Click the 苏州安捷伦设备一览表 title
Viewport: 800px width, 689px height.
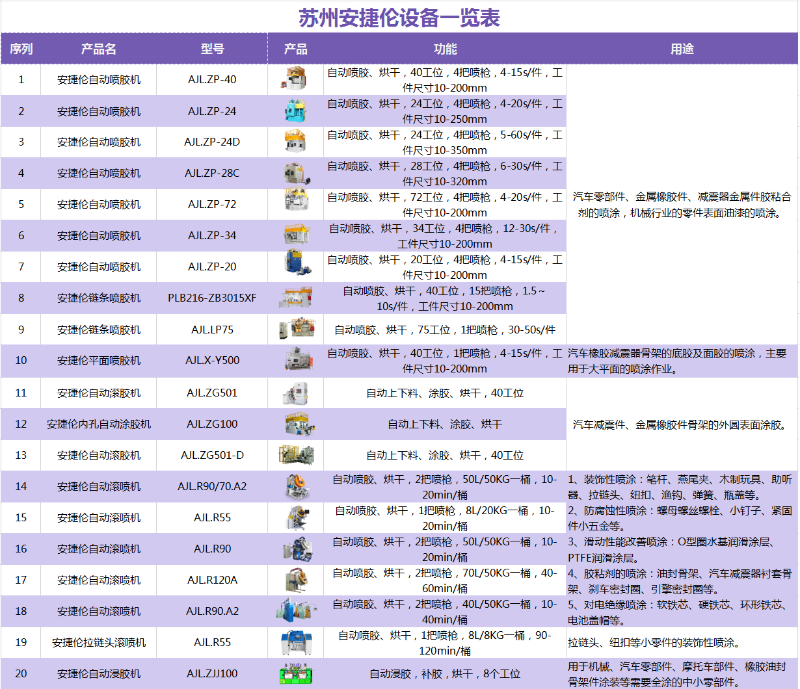point(400,17)
